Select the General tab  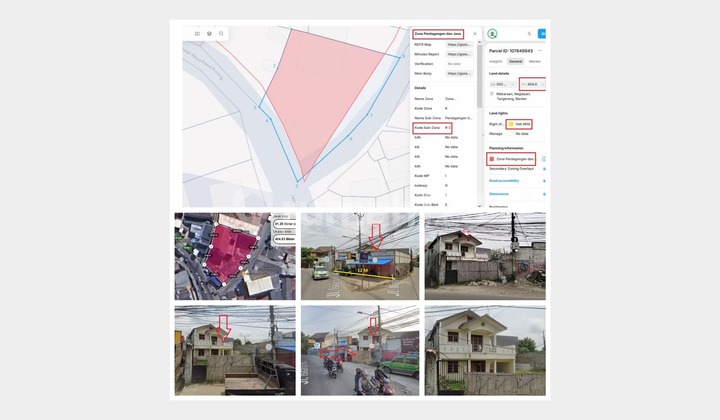(515, 62)
